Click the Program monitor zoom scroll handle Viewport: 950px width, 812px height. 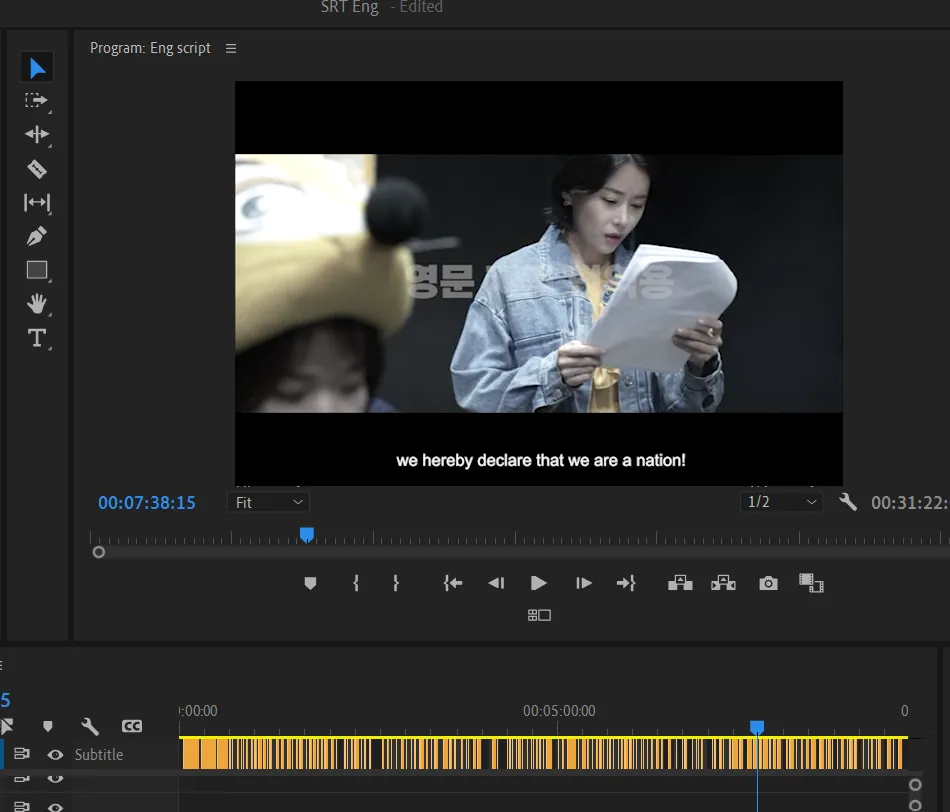point(99,552)
